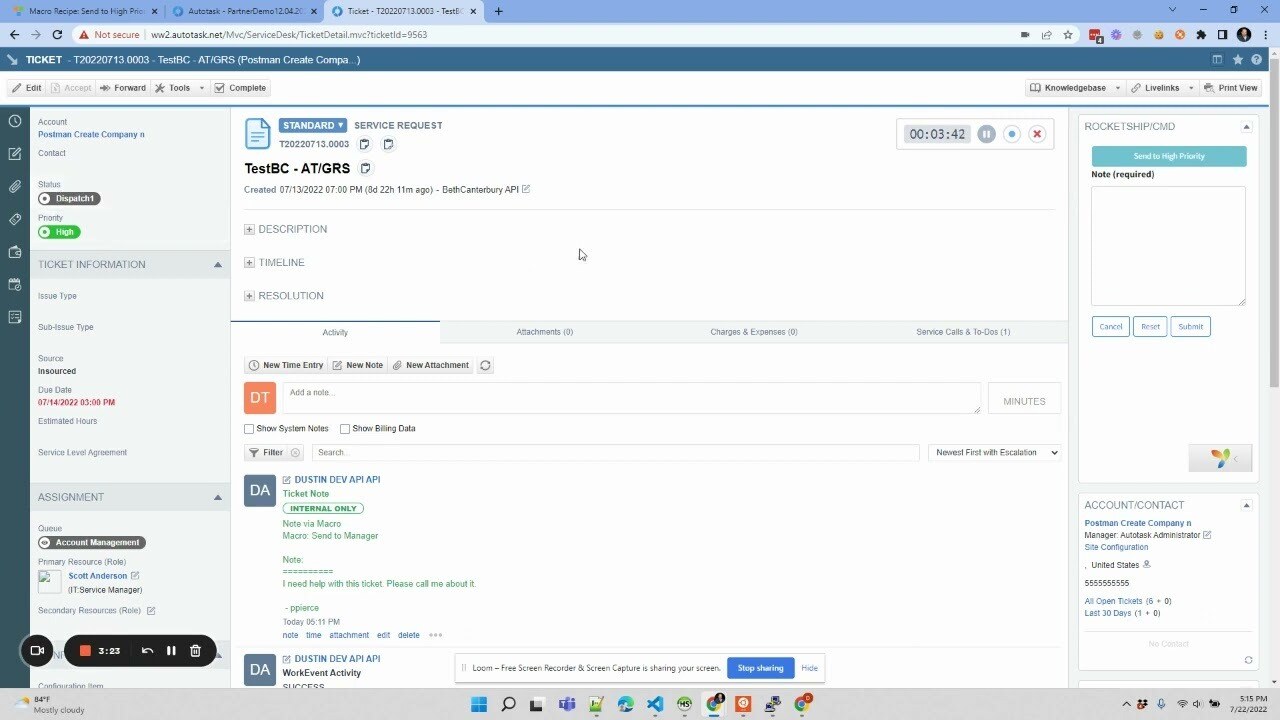Open the ticket header help question icon
Image resolution: width=1280 pixels, height=720 pixels.
click(x=1257, y=60)
